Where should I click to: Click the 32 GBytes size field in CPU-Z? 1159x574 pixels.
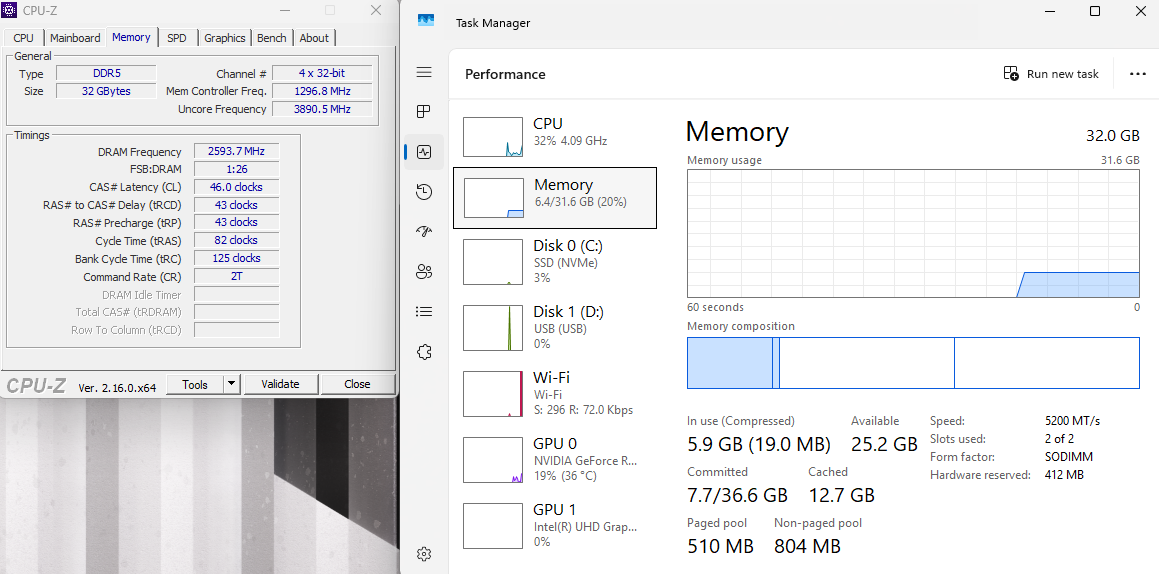coord(106,91)
